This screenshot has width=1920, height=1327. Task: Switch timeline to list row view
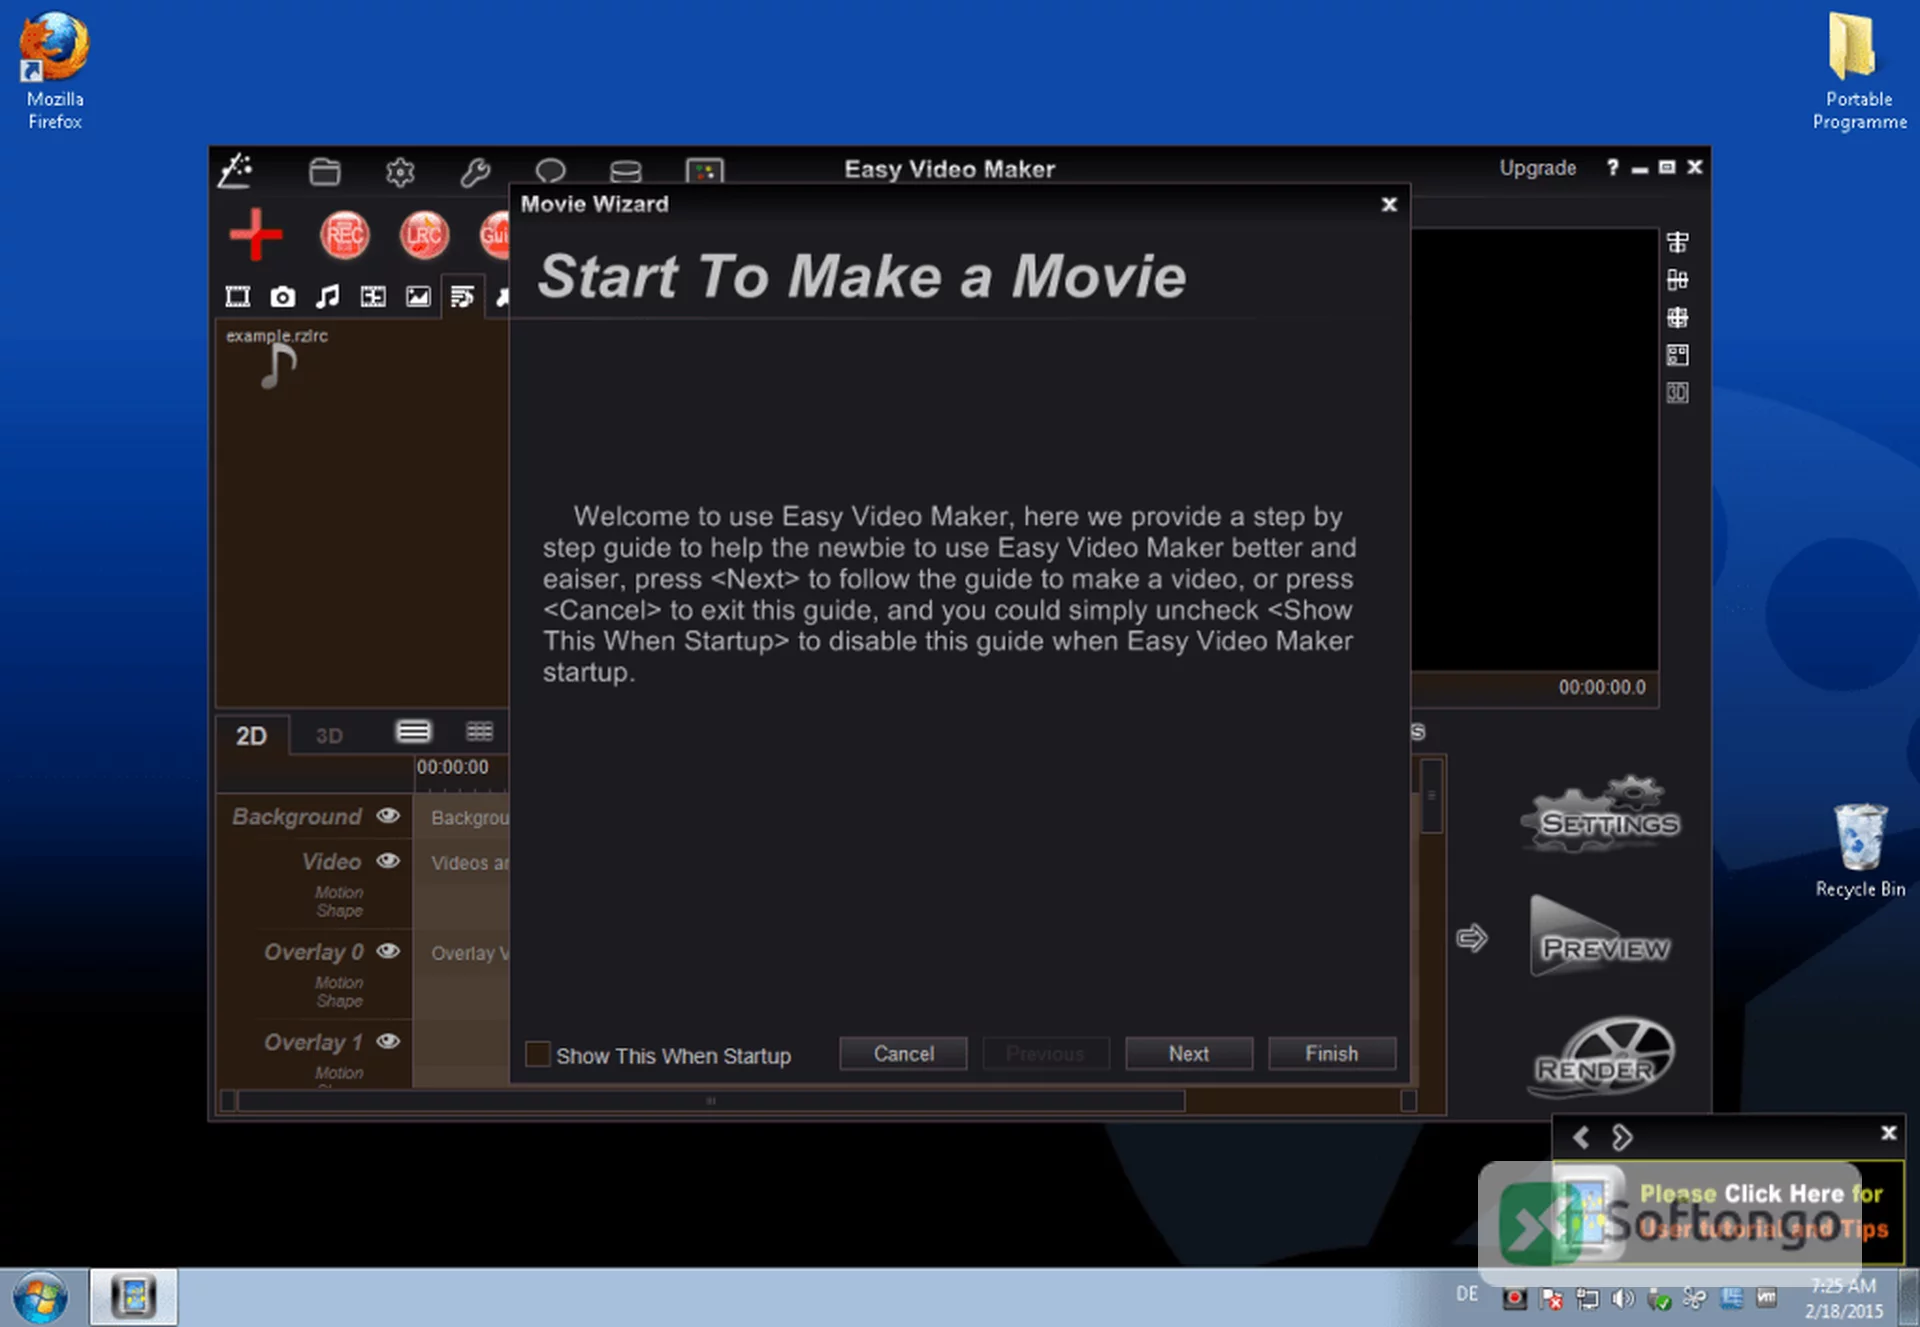pyautogui.click(x=413, y=732)
